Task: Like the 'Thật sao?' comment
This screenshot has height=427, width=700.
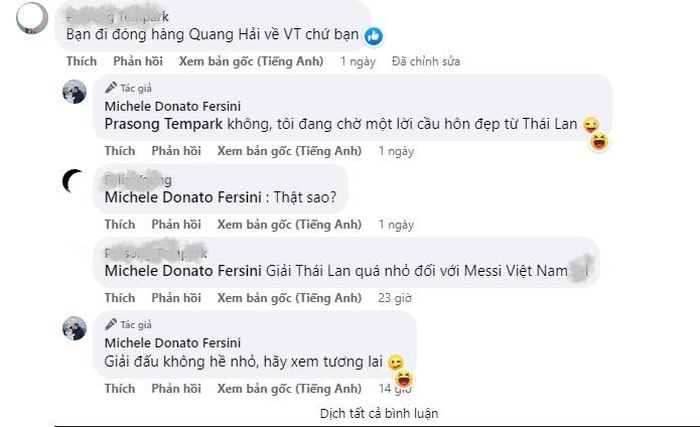Action: point(120,224)
